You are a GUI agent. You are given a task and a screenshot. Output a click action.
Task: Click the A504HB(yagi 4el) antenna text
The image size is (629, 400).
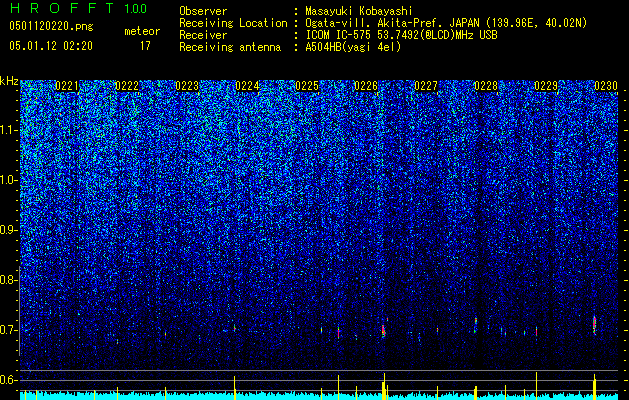[x=353, y=47]
